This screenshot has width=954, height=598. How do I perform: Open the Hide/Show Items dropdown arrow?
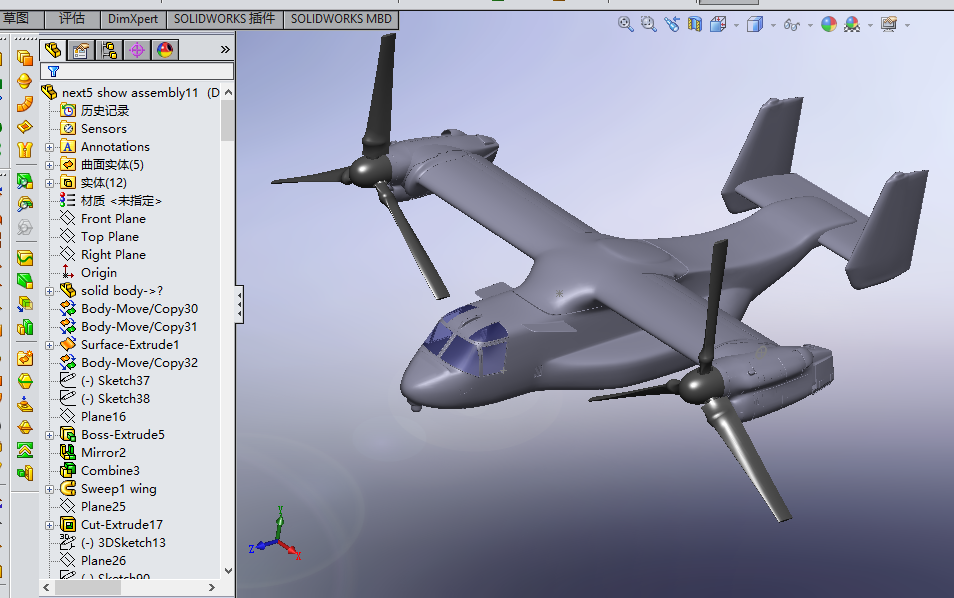coord(810,26)
